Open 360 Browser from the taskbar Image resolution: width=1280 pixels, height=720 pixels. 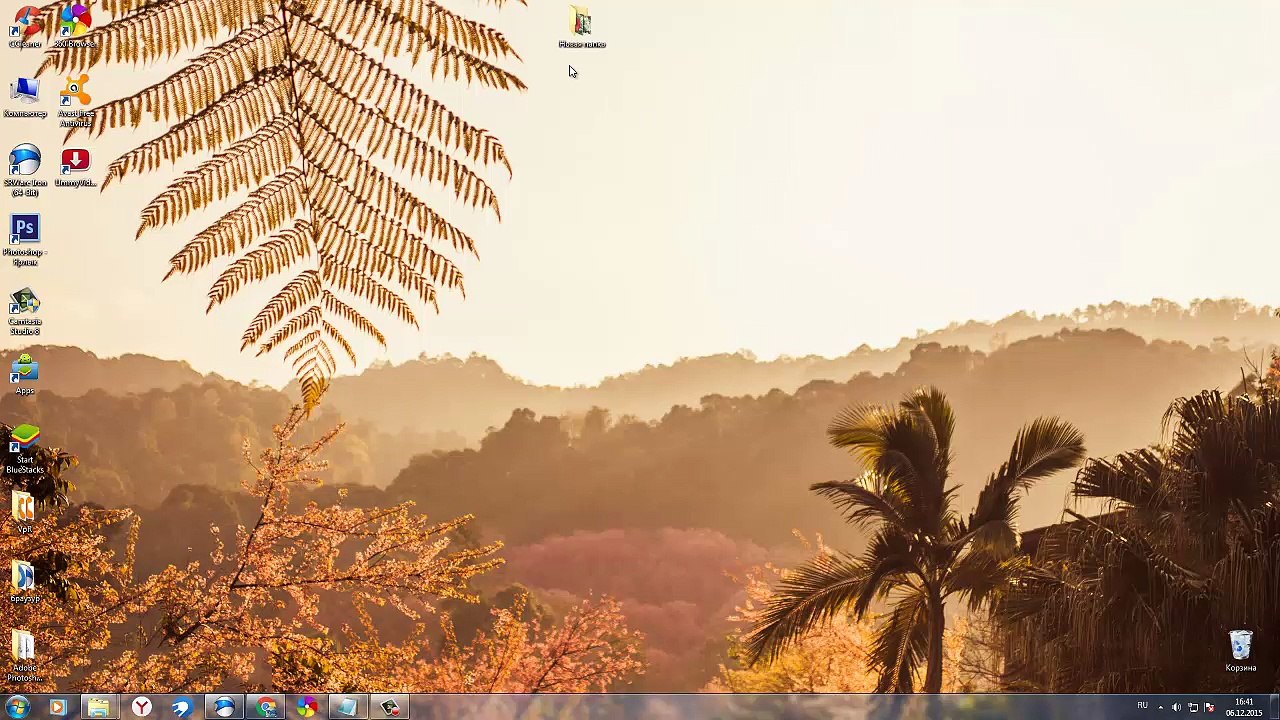pos(307,708)
